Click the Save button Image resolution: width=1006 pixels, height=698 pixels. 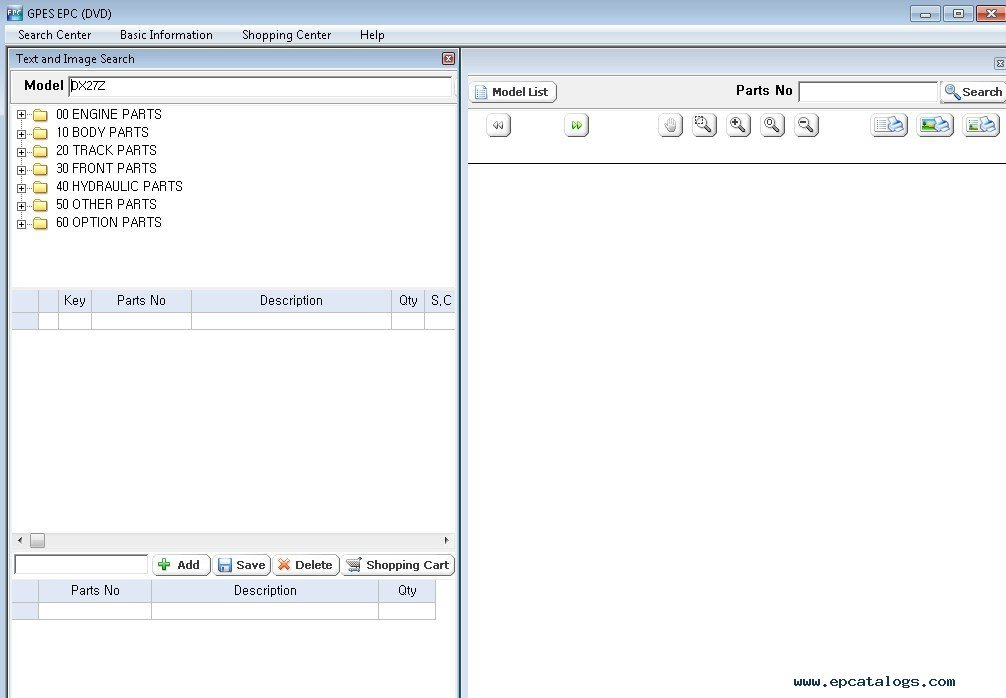(242, 565)
